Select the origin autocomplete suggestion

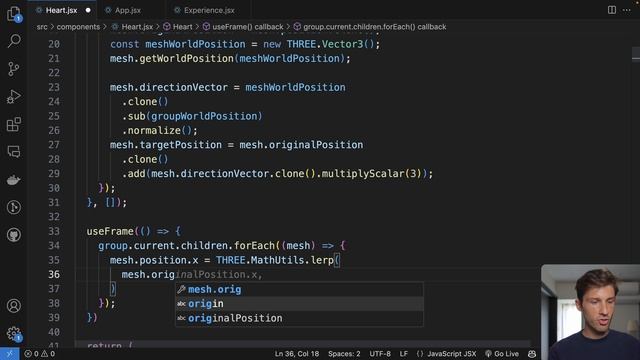(299, 304)
